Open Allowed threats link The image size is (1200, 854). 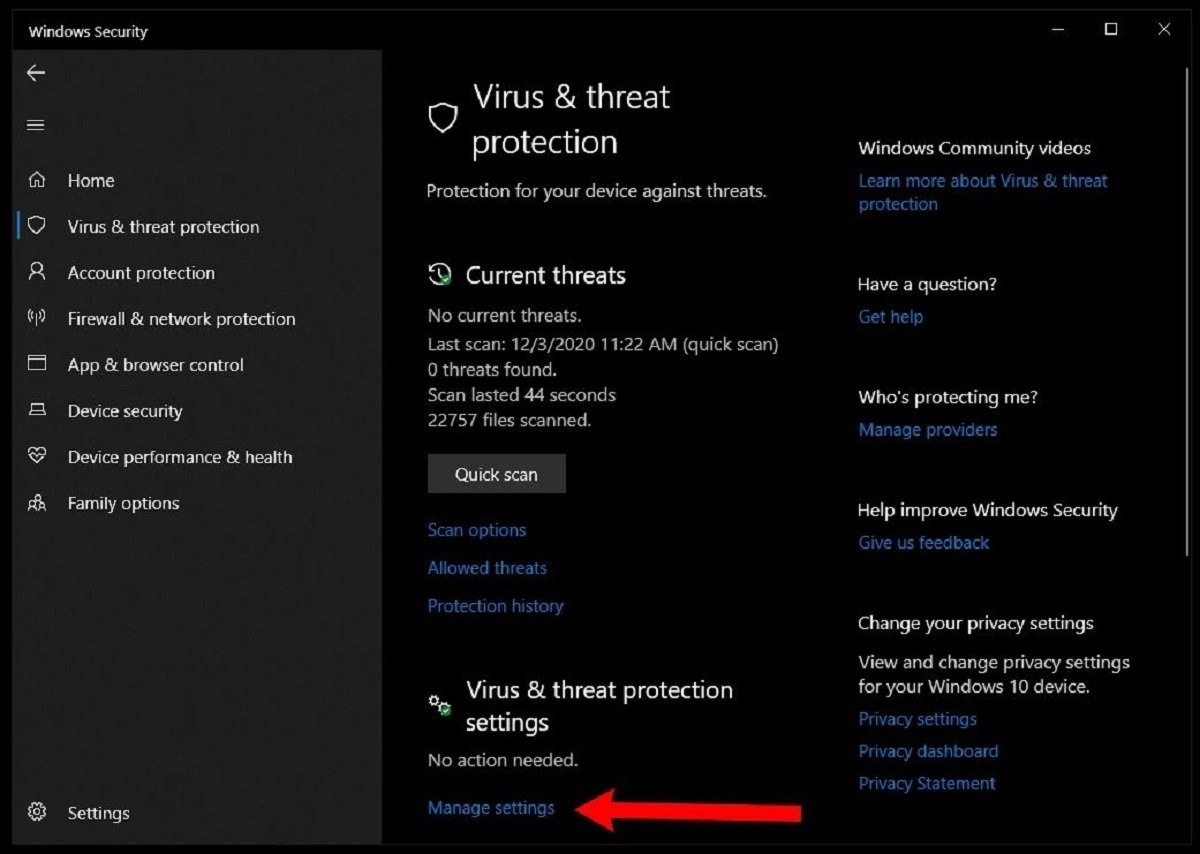pos(487,568)
